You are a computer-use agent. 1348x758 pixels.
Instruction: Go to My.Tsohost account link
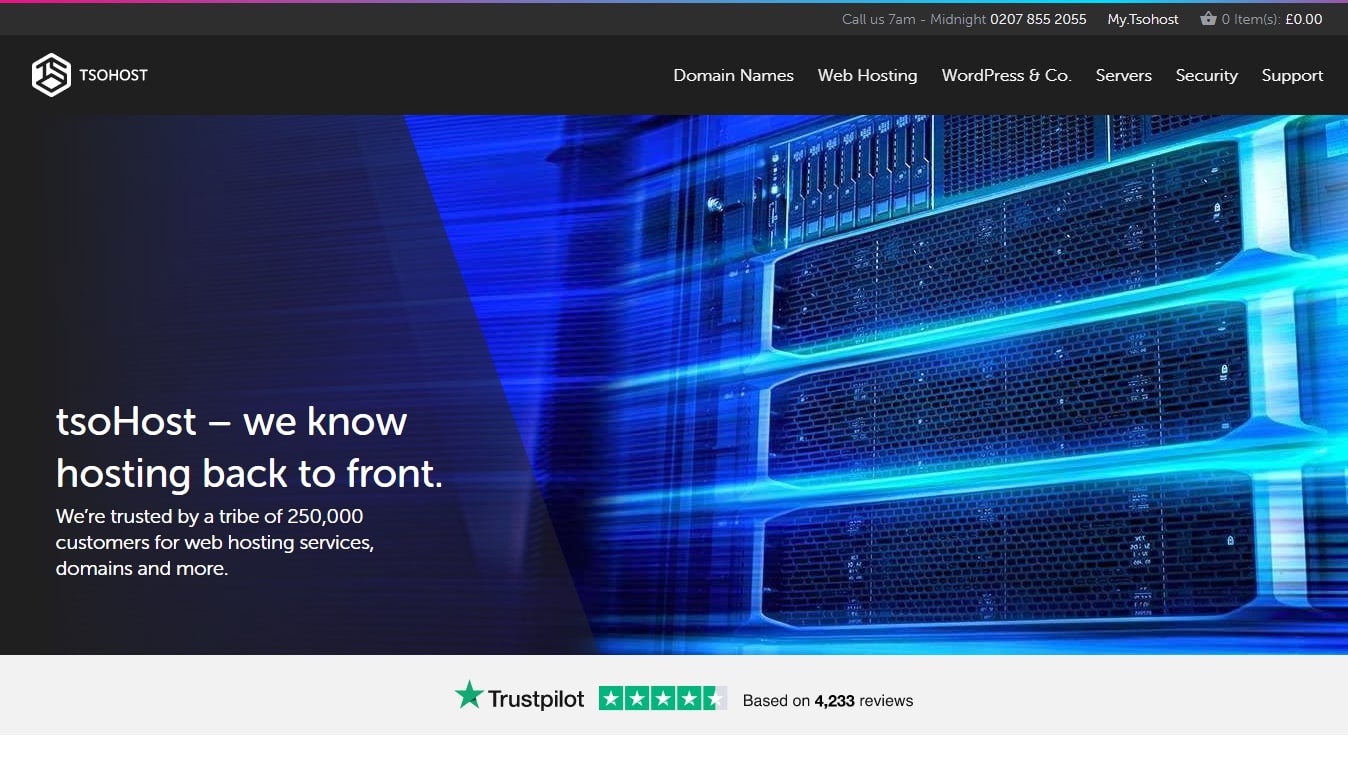[1143, 19]
